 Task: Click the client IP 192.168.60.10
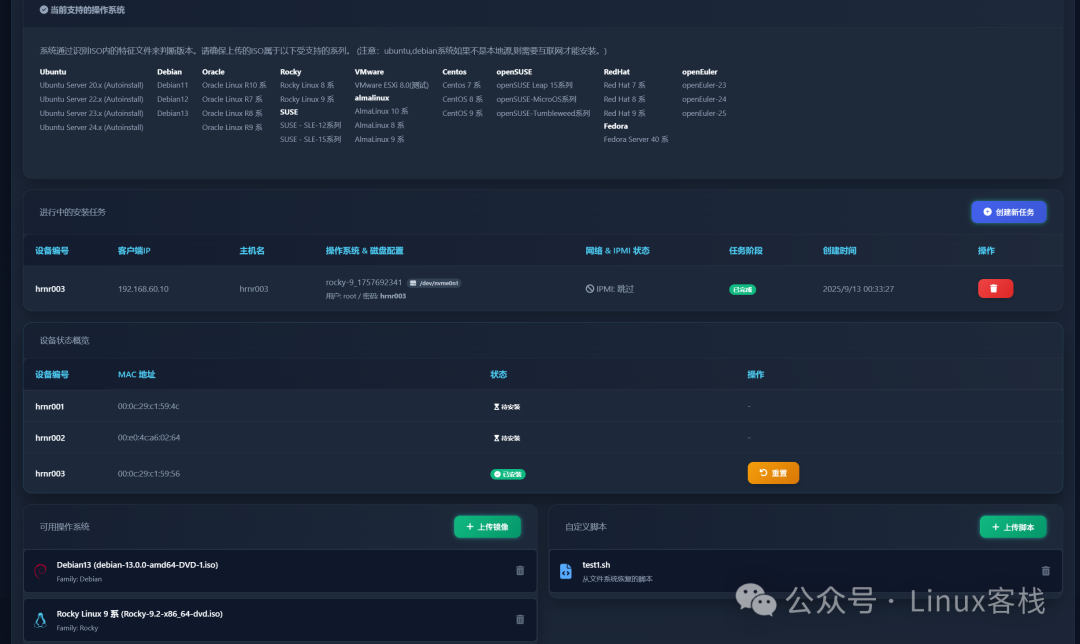pyautogui.click(x=143, y=289)
